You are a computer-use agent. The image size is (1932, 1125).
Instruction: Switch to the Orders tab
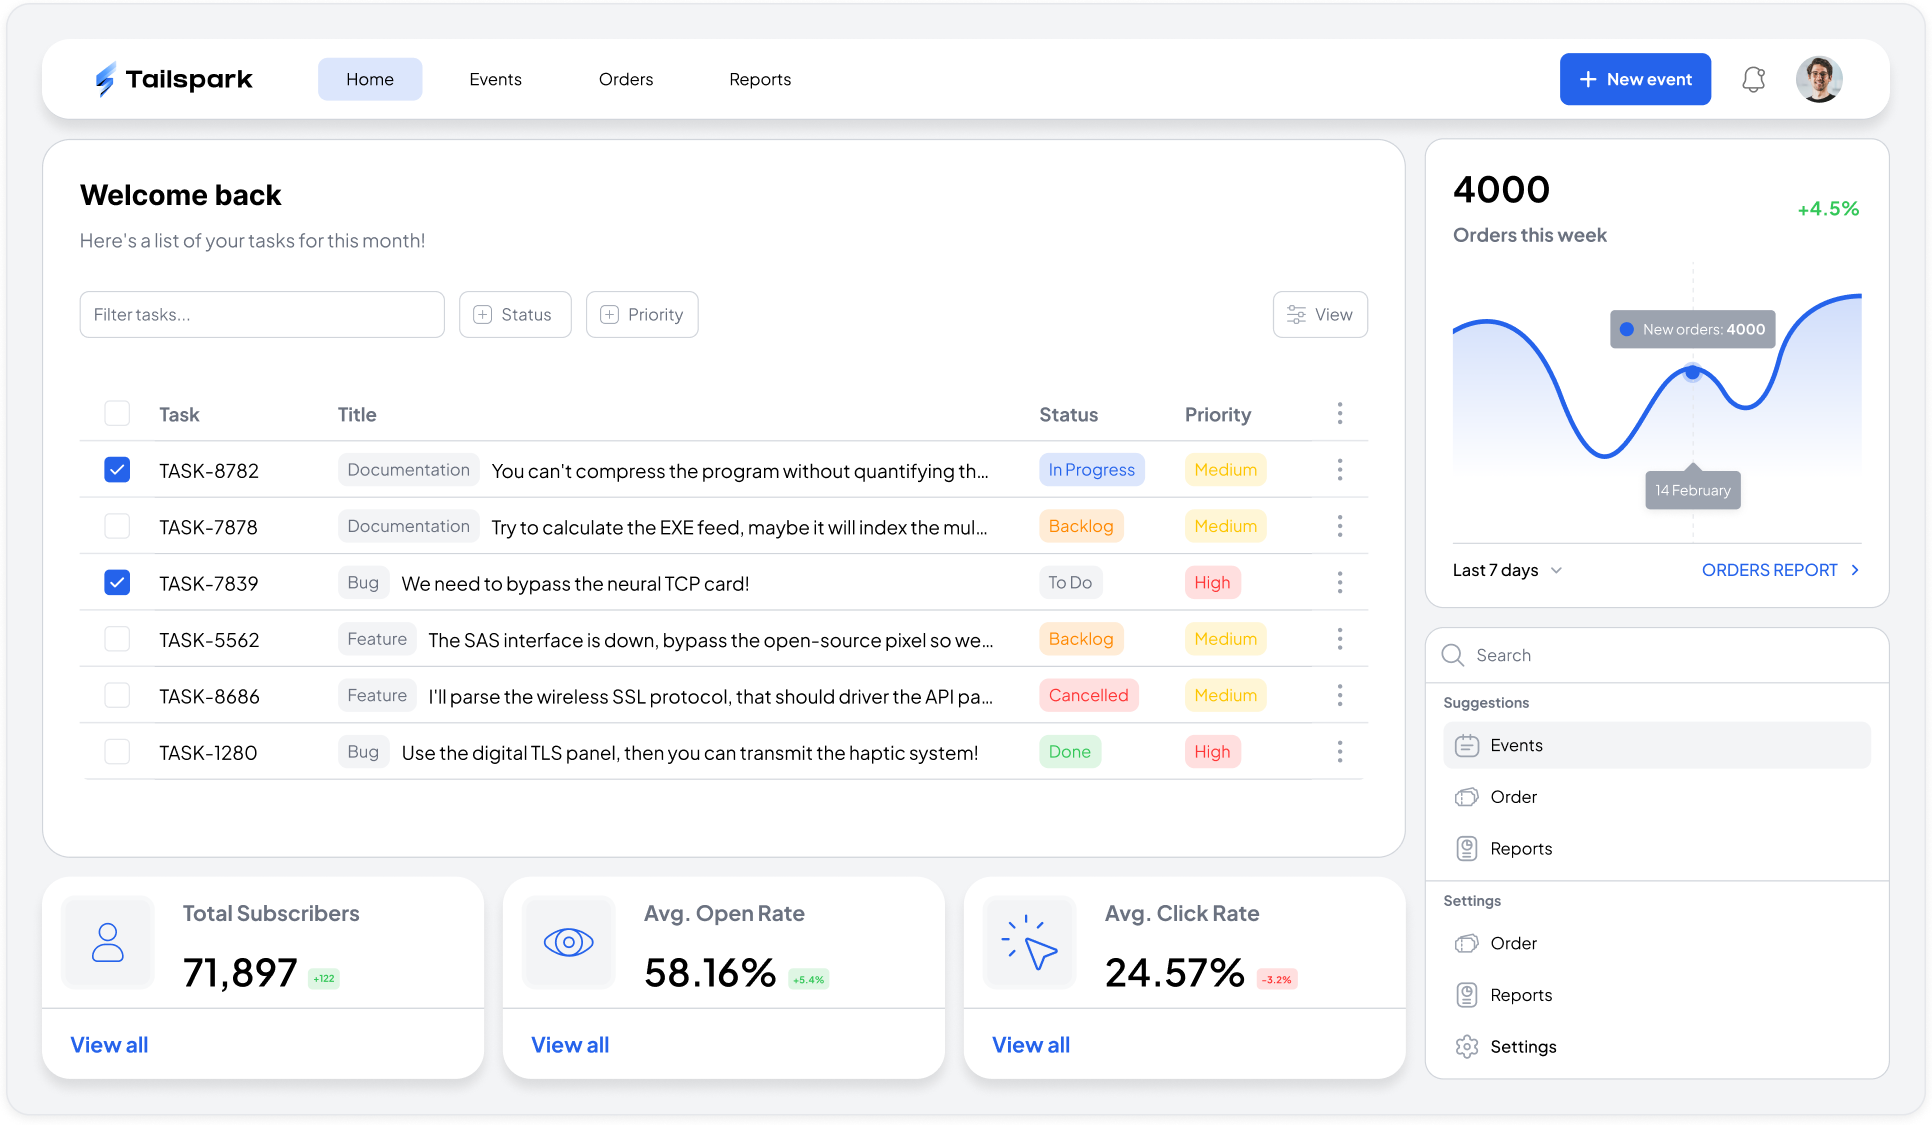[x=626, y=79]
